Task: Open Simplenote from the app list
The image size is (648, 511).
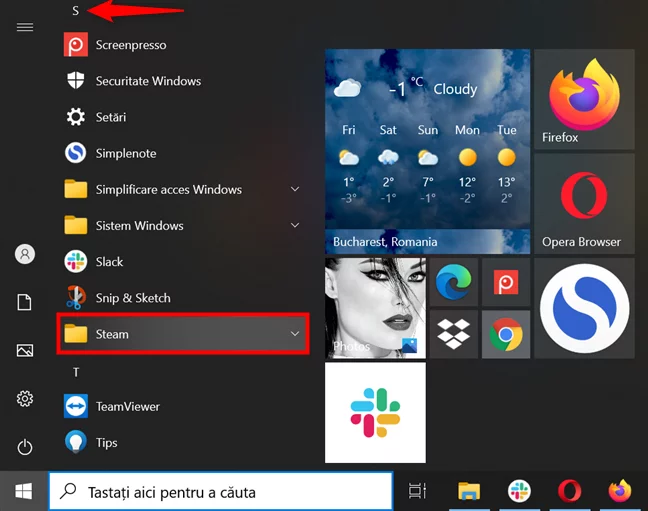Action: click(182, 153)
